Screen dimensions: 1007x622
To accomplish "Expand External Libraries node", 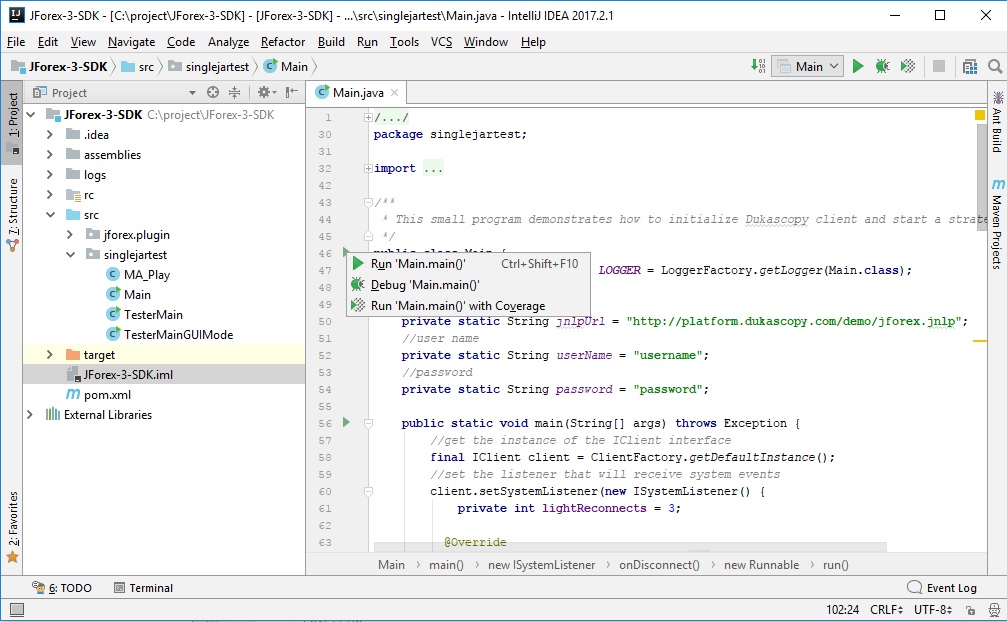I will (30, 415).
